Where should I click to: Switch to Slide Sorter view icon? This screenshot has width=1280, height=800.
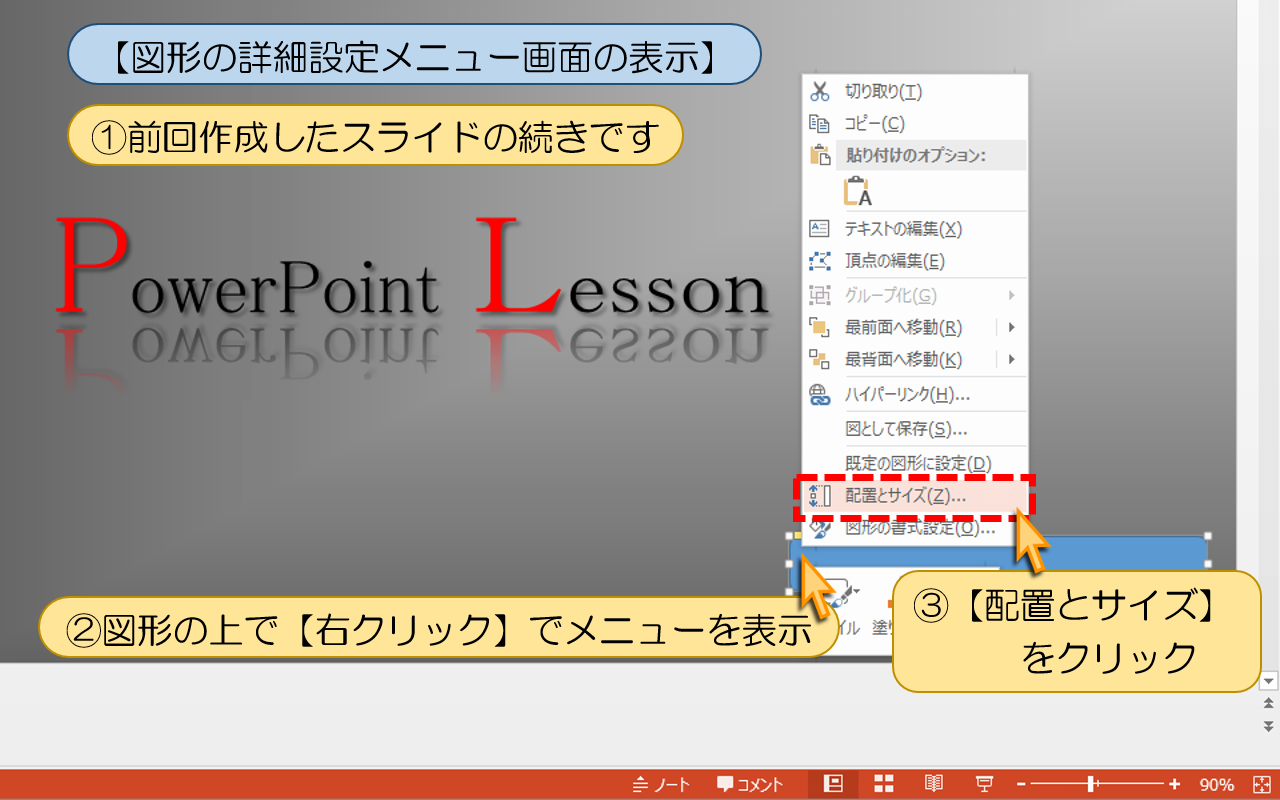(x=884, y=784)
